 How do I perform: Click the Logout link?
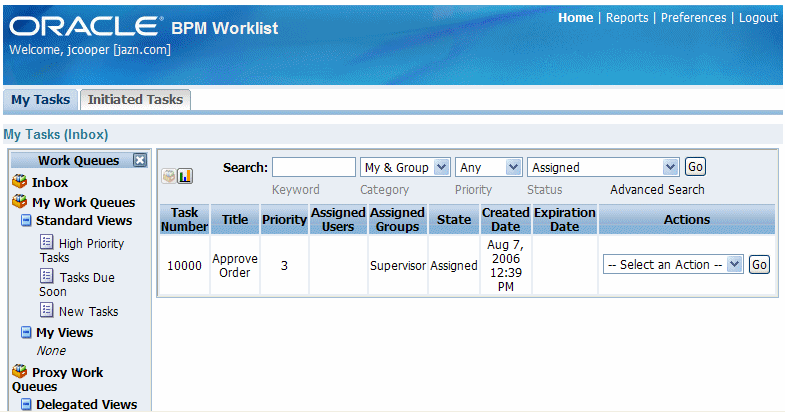pos(758,18)
